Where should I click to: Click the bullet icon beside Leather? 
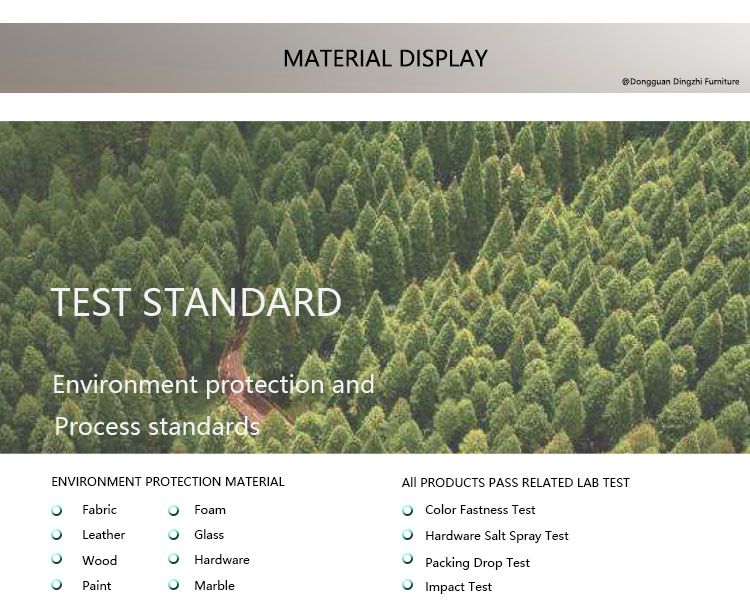click(57, 534)
